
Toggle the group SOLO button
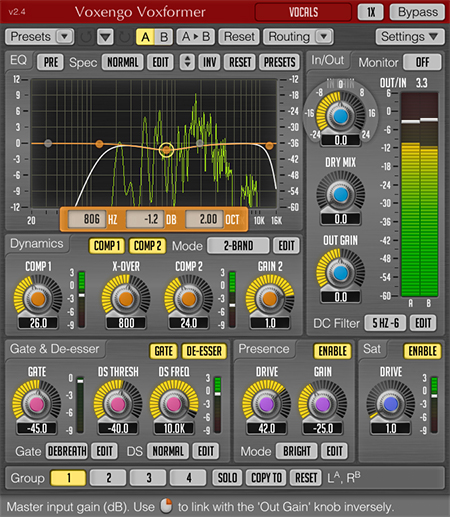[x=227, y=478]
